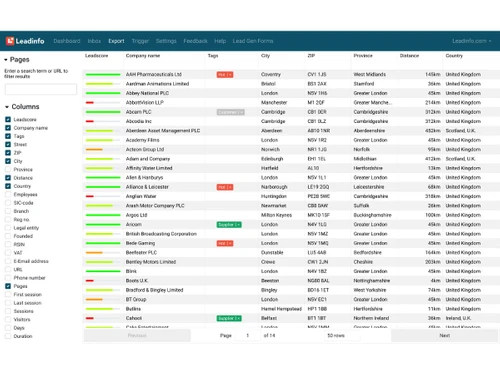Enable the Branch column checkbox

click(x=8, y=211)
